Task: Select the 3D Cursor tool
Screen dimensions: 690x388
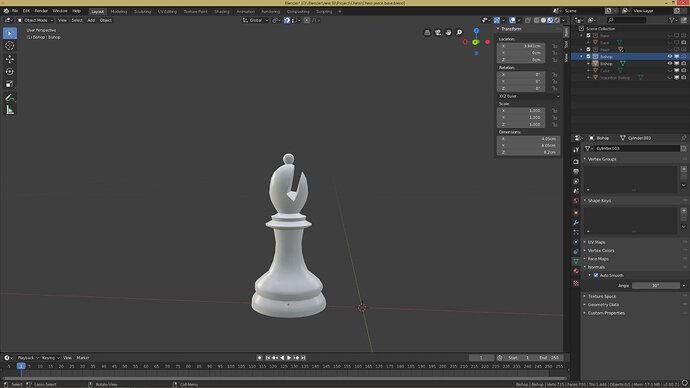Action: (x=10, y=46)
